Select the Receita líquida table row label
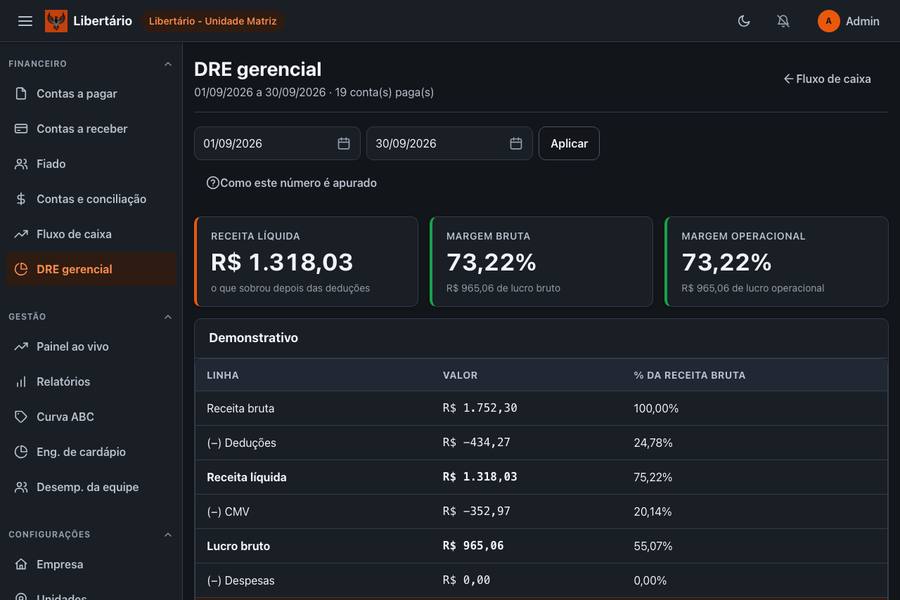 pos(246,477)
